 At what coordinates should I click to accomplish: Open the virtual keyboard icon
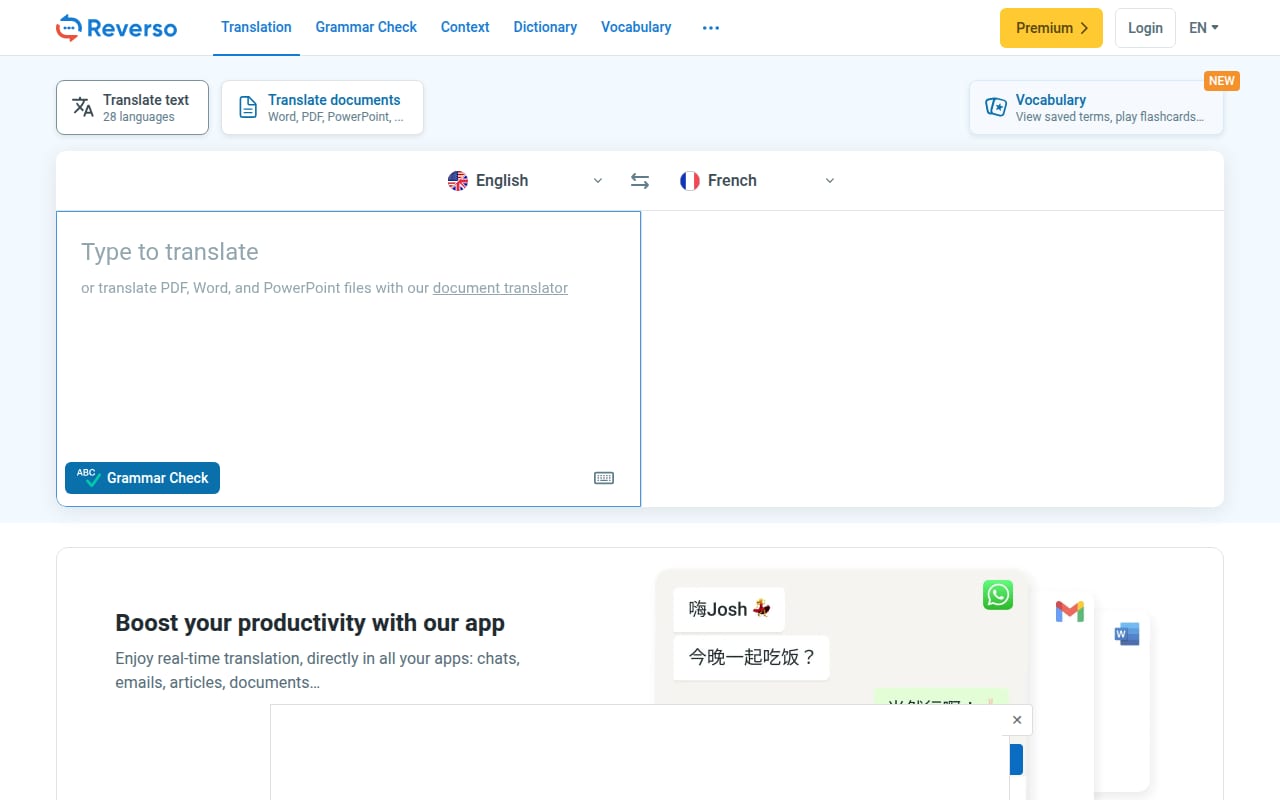604,478
